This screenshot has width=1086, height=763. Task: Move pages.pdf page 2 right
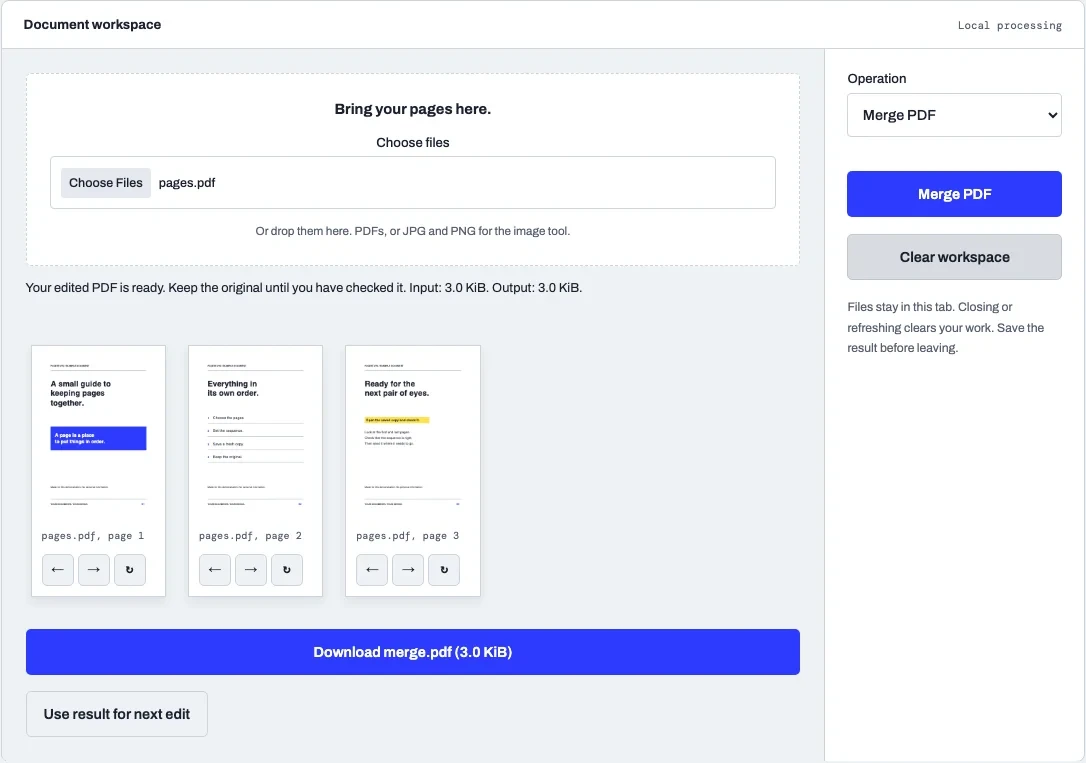coord(251,570)
